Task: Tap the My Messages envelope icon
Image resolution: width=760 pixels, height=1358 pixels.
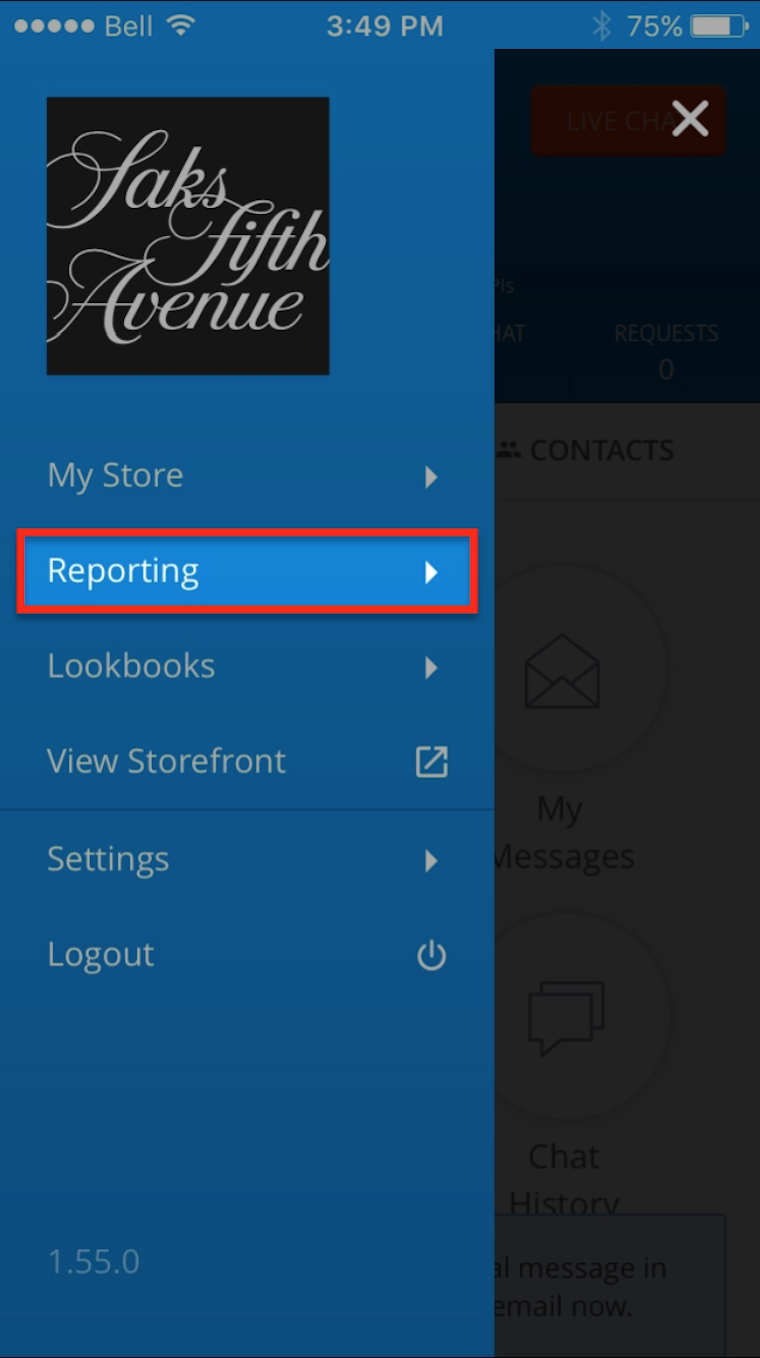Action: pyautogui.click(x=562, y=672)
